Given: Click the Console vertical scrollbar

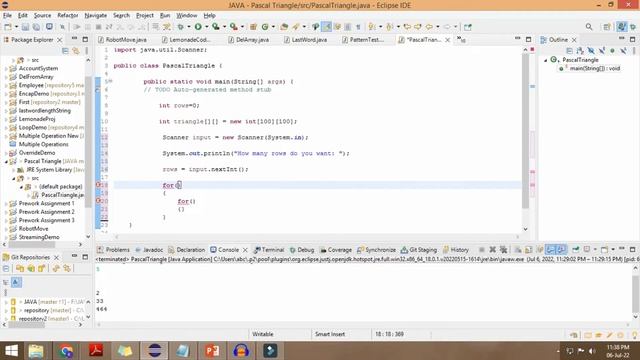Looking at the screenshot, I should (x=636, y=293).
